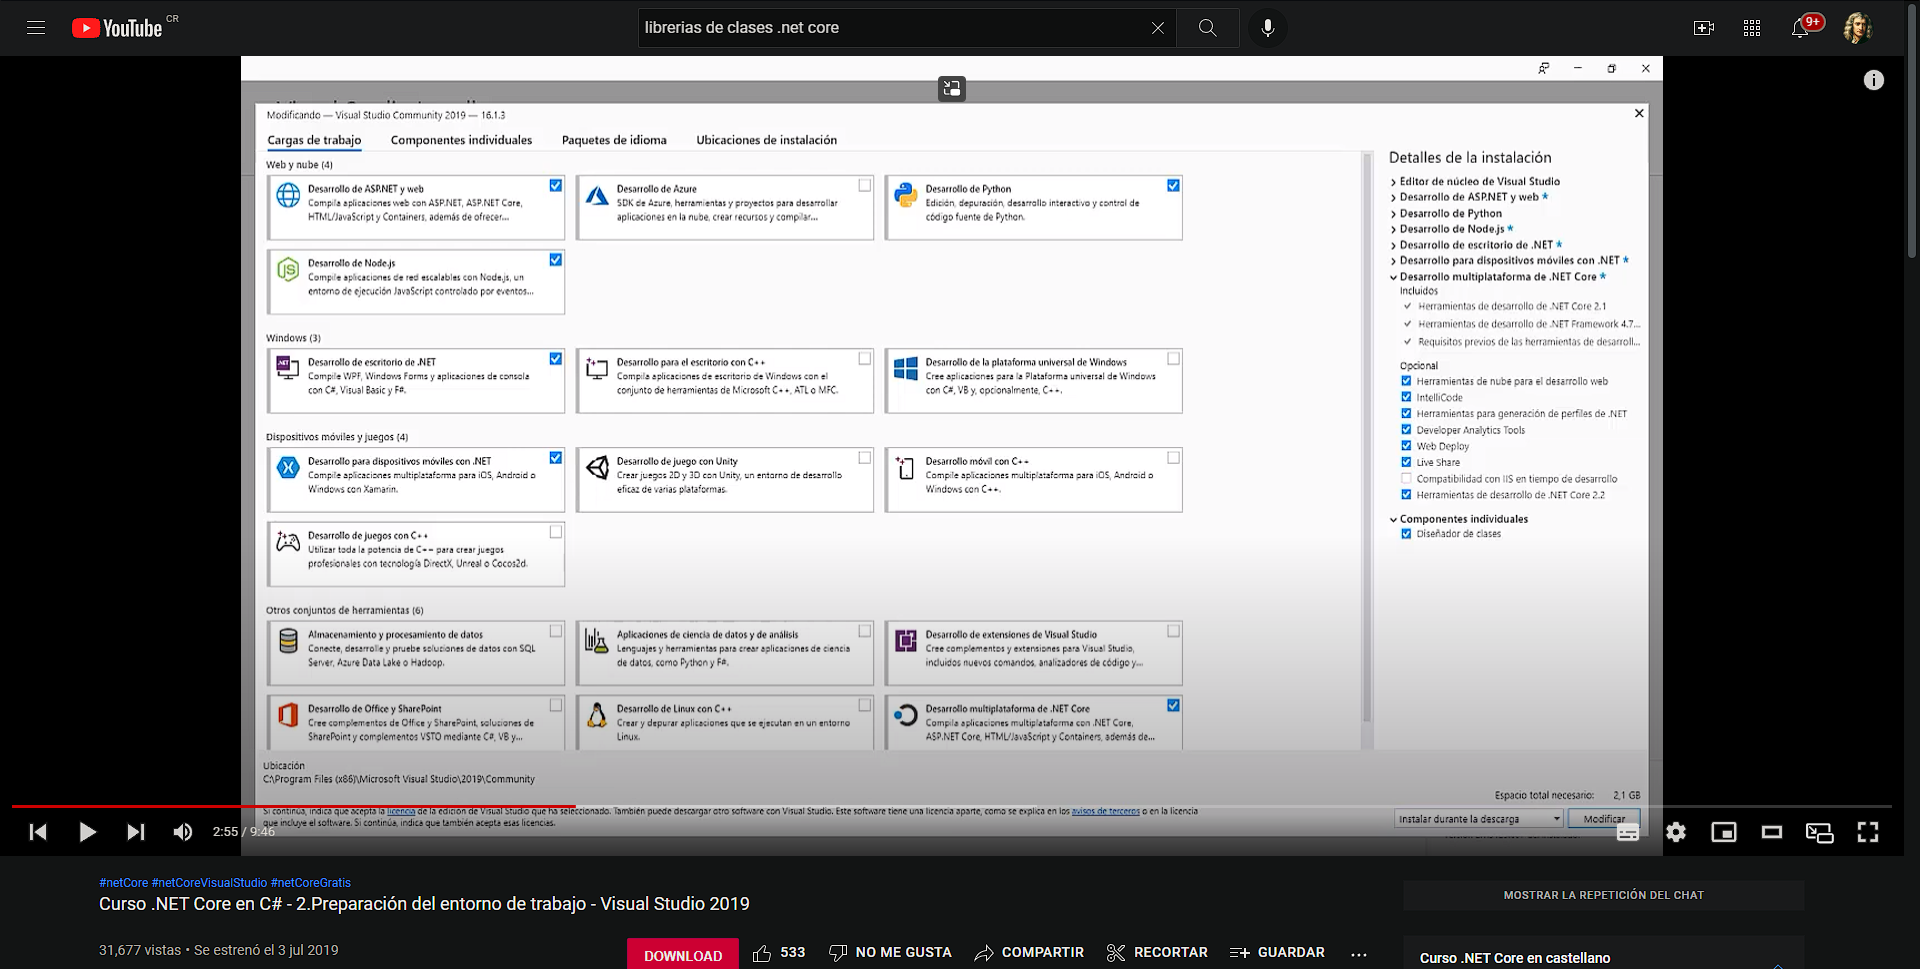Enter fullscreen mode
Viewport: 1920px width, 969px height.
(1867, 832)
